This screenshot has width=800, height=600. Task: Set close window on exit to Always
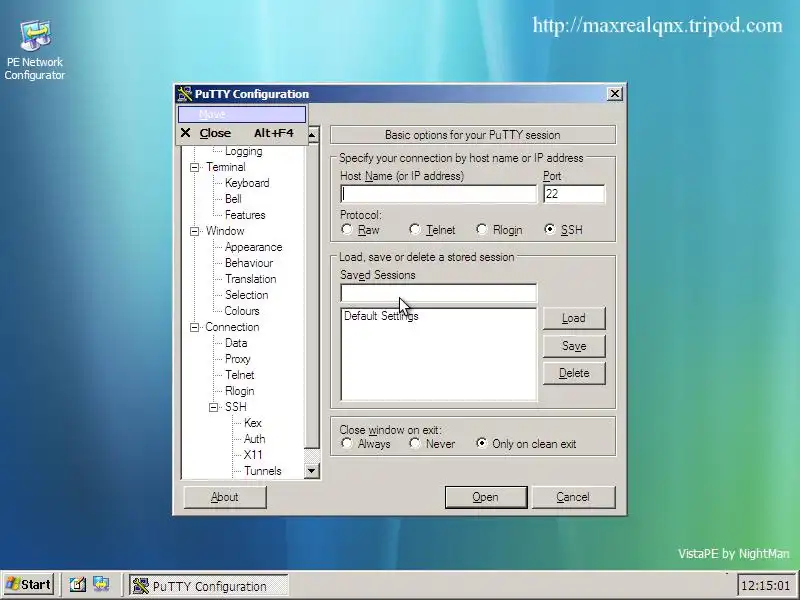[347, 443]
